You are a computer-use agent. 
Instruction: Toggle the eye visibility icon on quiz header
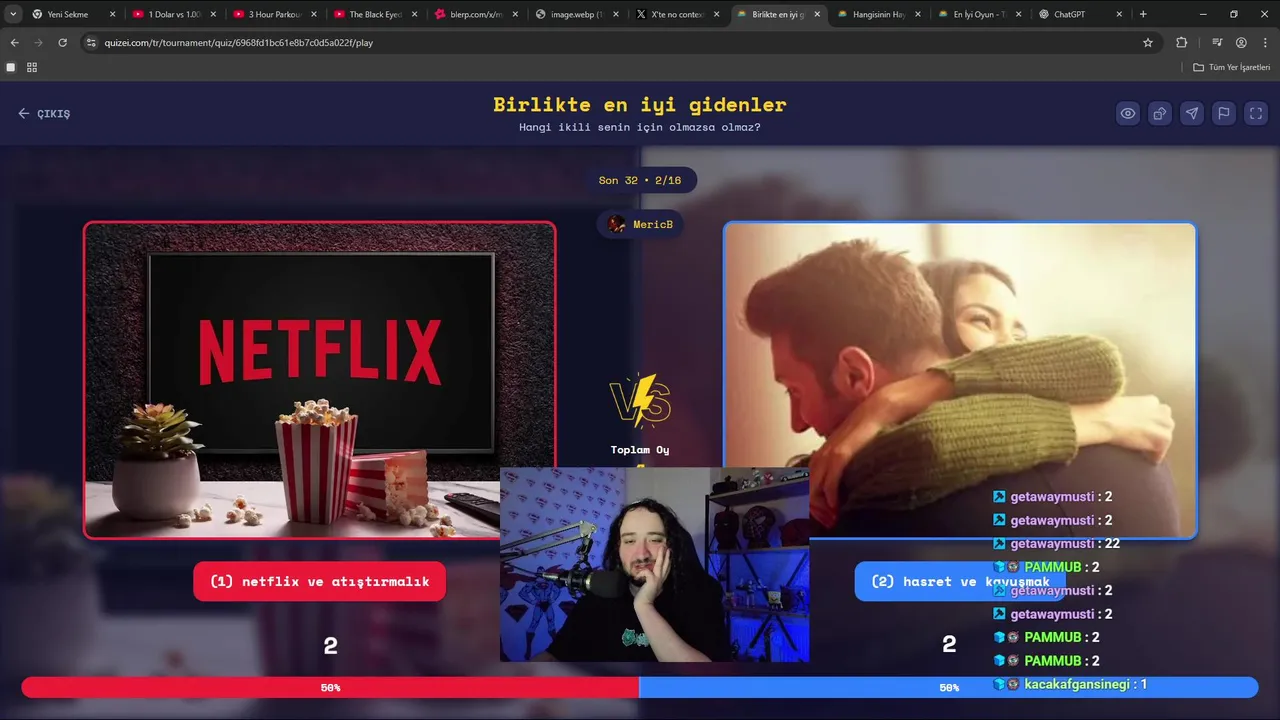[x=1128, y=113]
